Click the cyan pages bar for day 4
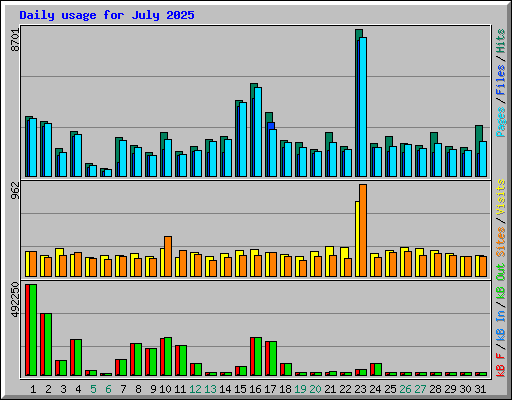This screenshot has height=400, width=512. [78, 156]
